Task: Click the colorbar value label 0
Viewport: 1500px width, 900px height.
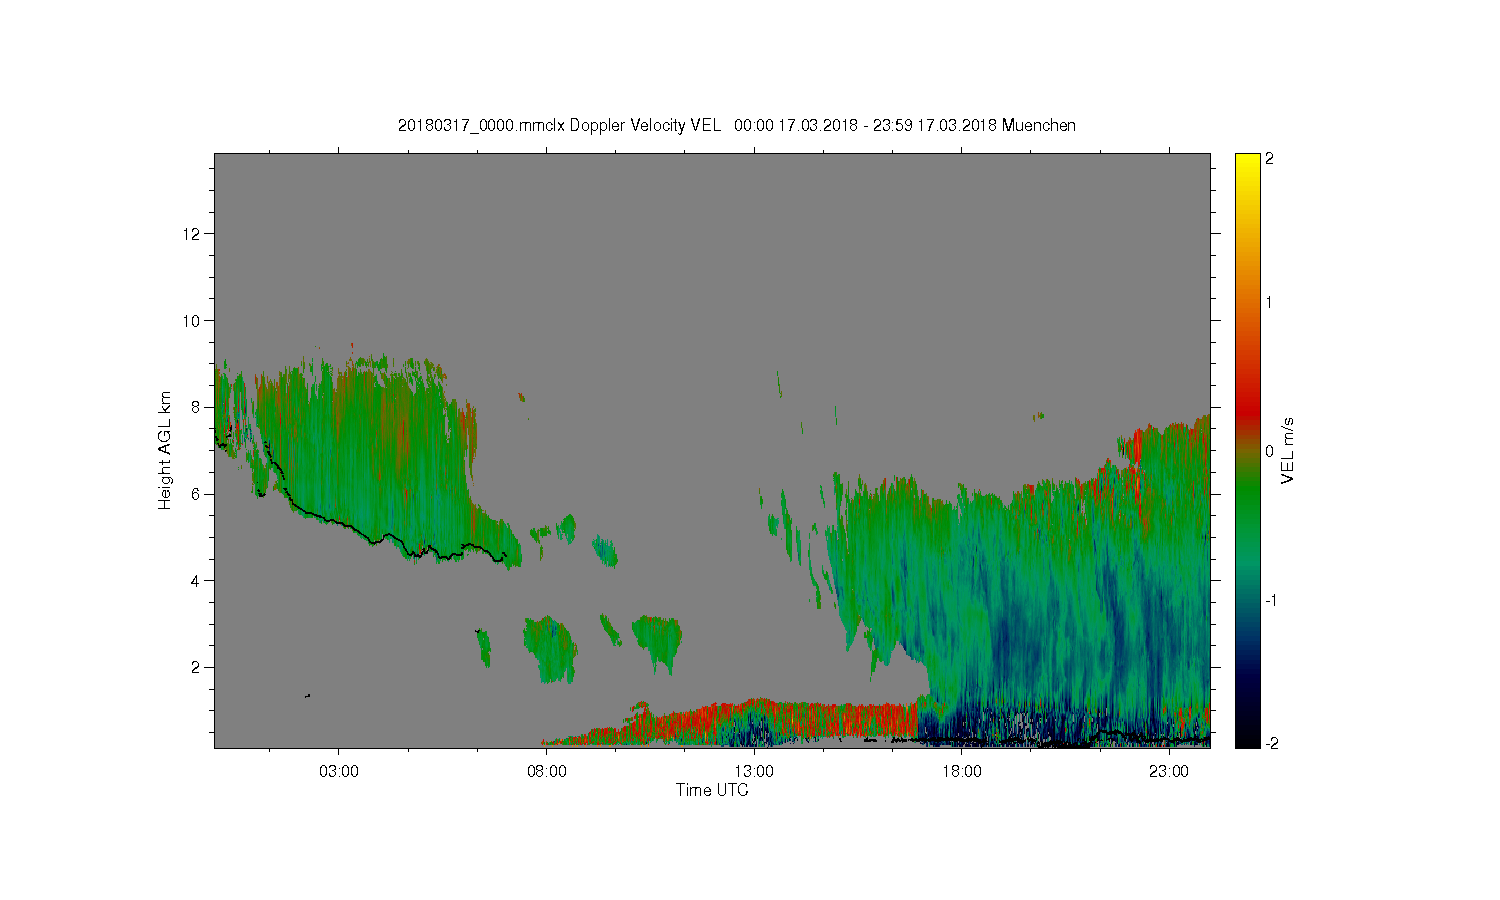Action: (x=1270, y=452)
